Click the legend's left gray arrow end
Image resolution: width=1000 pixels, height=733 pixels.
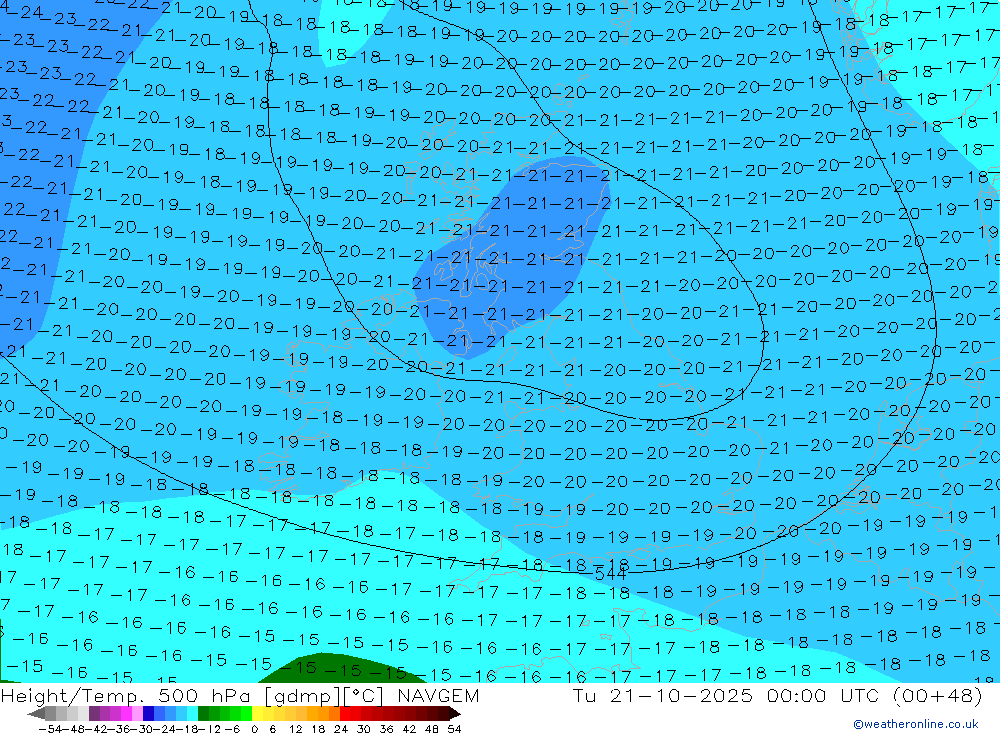[x=36, y=714]
